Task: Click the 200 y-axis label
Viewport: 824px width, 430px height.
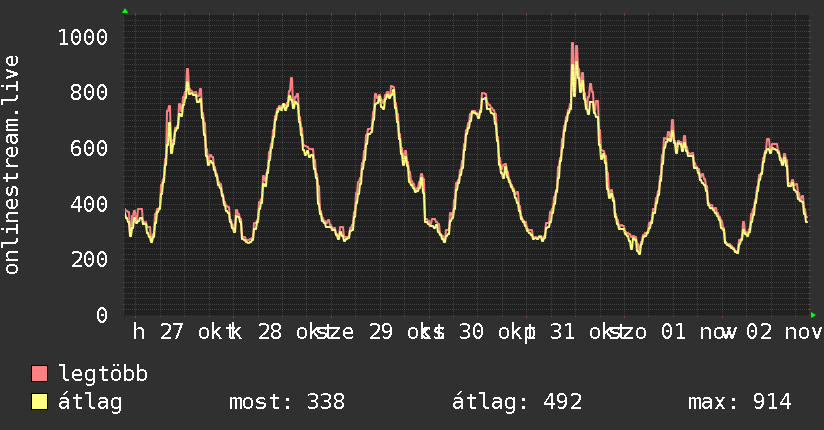Action: pos(89,259)
